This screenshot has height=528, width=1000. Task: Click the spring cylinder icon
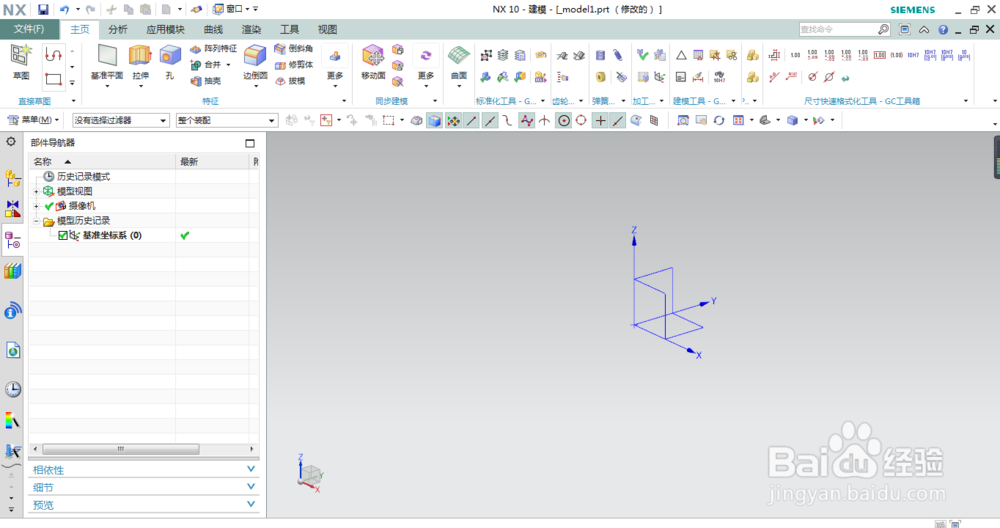point(600,55)
